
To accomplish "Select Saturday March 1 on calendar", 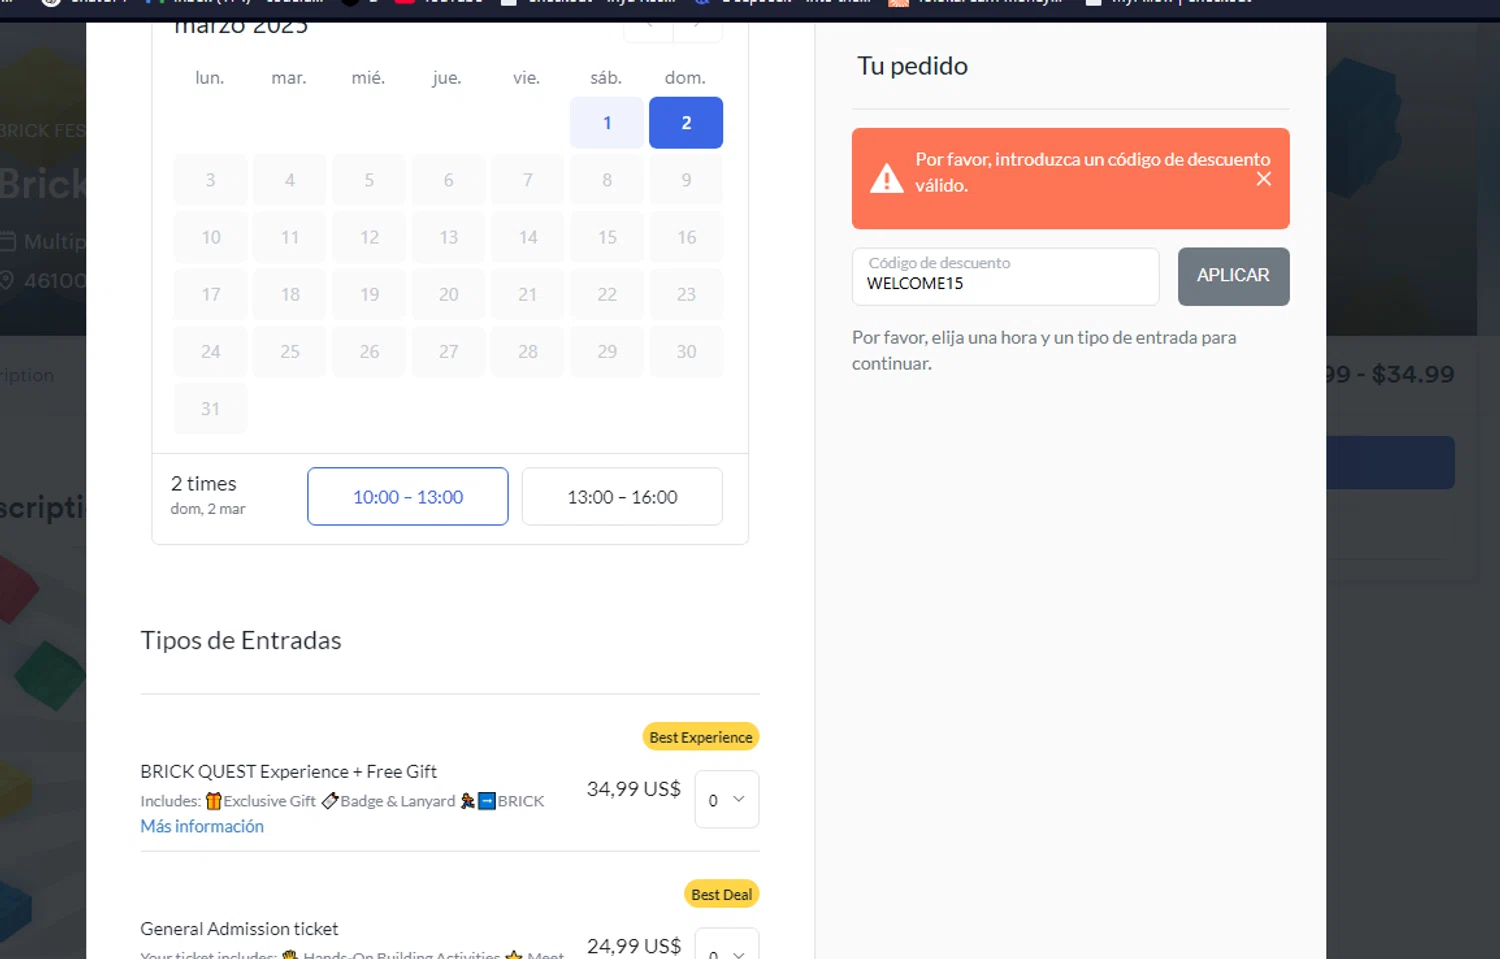I will 607,123.
